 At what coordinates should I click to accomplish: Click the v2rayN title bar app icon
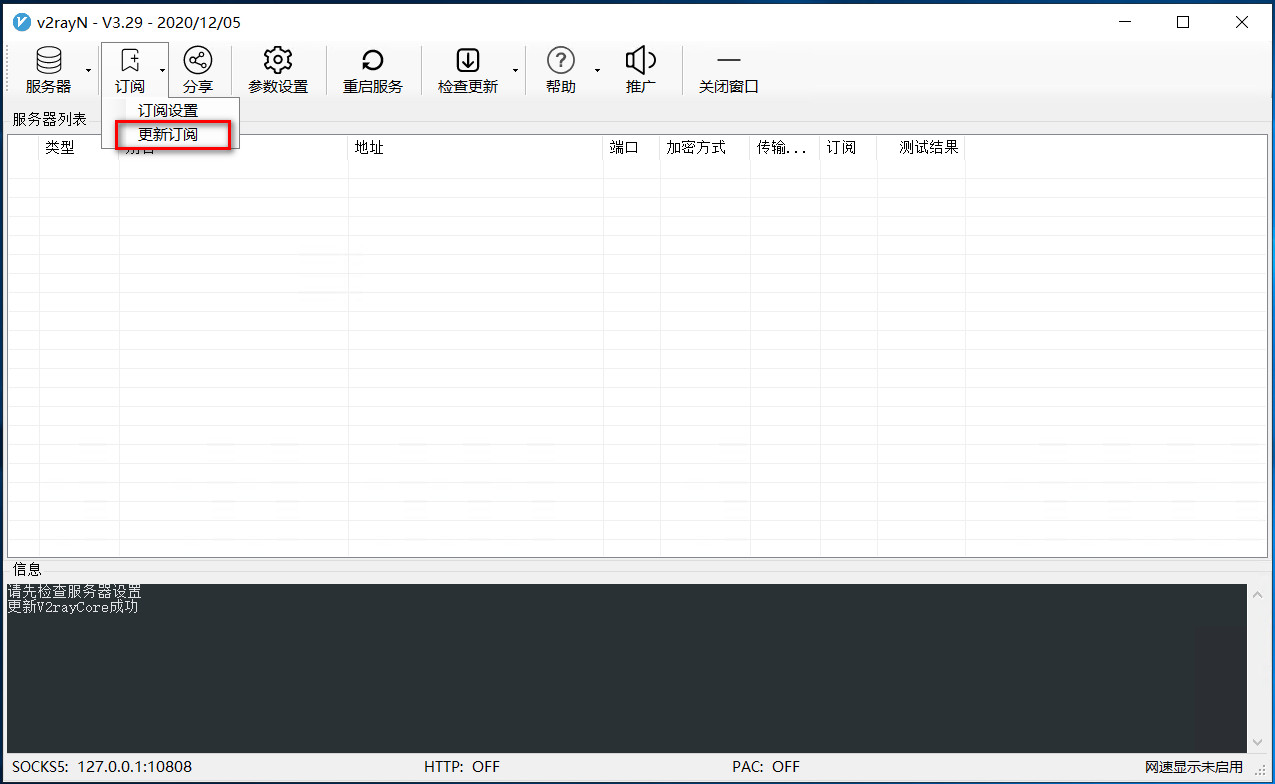[x=21, y=22]
